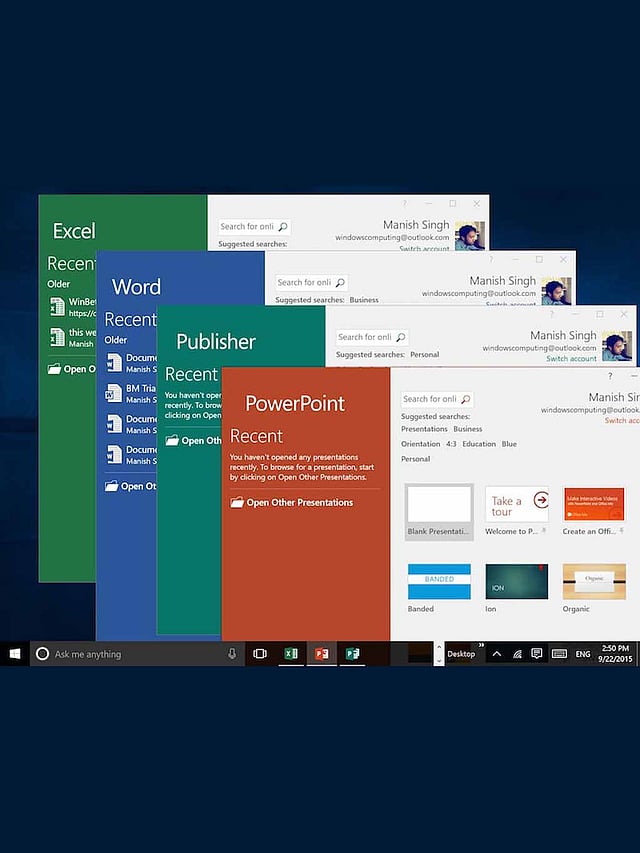Select the Education suggested search
640x853 pixels.
click(x=478, y=444)
